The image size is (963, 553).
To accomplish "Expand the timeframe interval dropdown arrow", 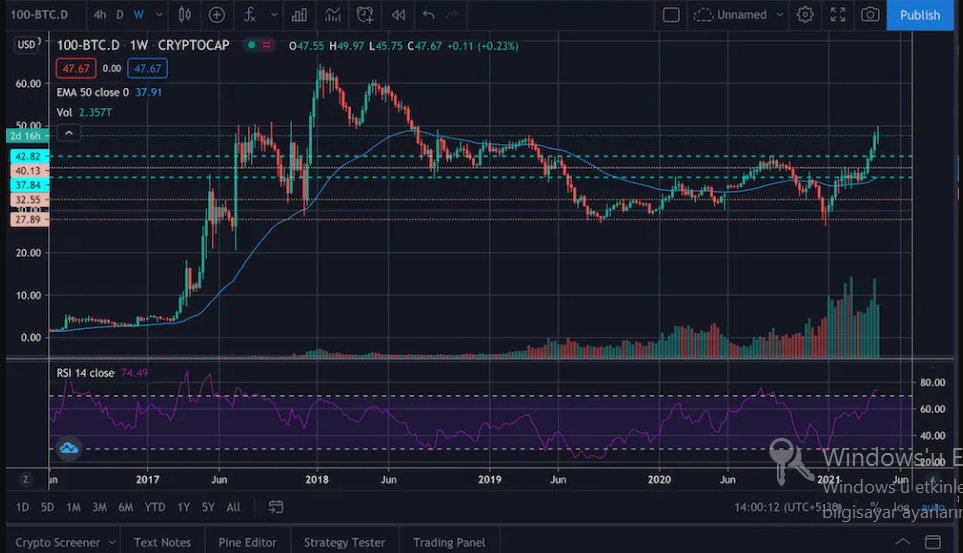I will coord(159,15).
